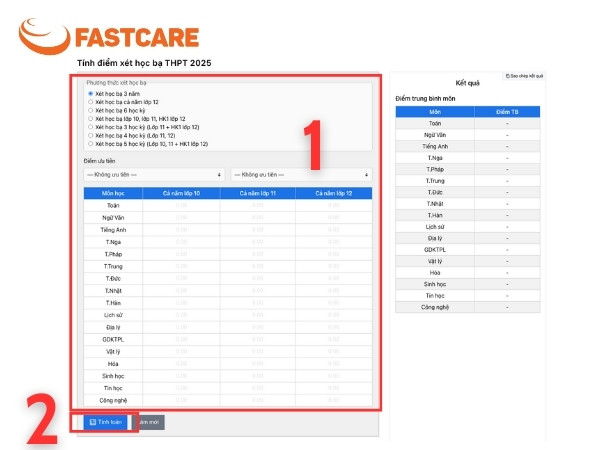Viewport: 600px width, 450px height.
Task: Click "Công nghệ" row in the results table
Action: coord(468,307)
